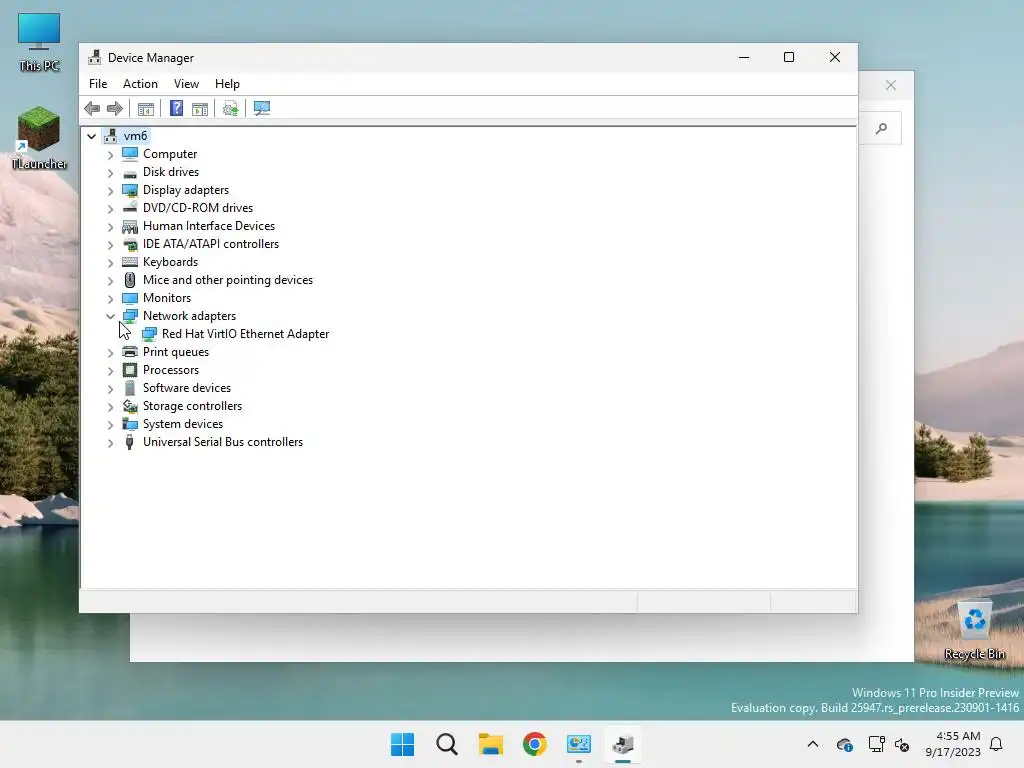Expand the Display adapters chevron

[x=110, y=191]
